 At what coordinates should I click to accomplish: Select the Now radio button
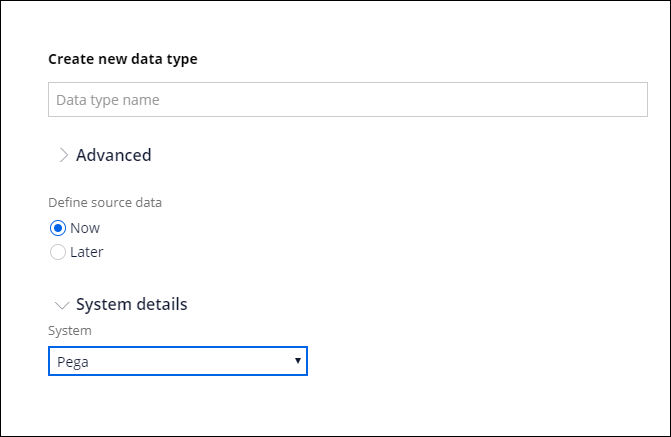click(x=58, y=228)
